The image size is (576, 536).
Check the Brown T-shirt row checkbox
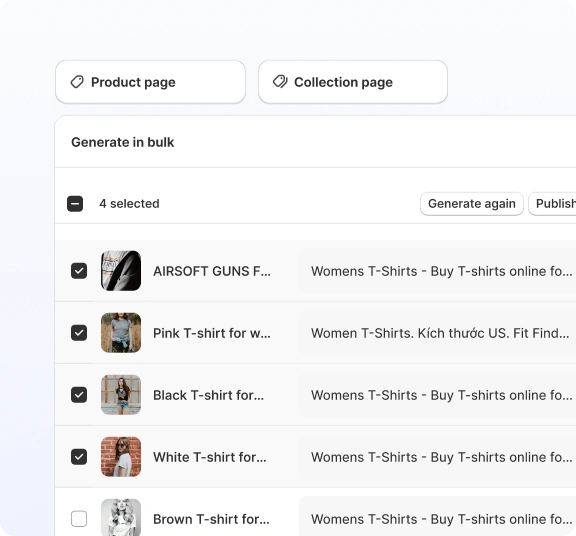[x=79, y=519]
